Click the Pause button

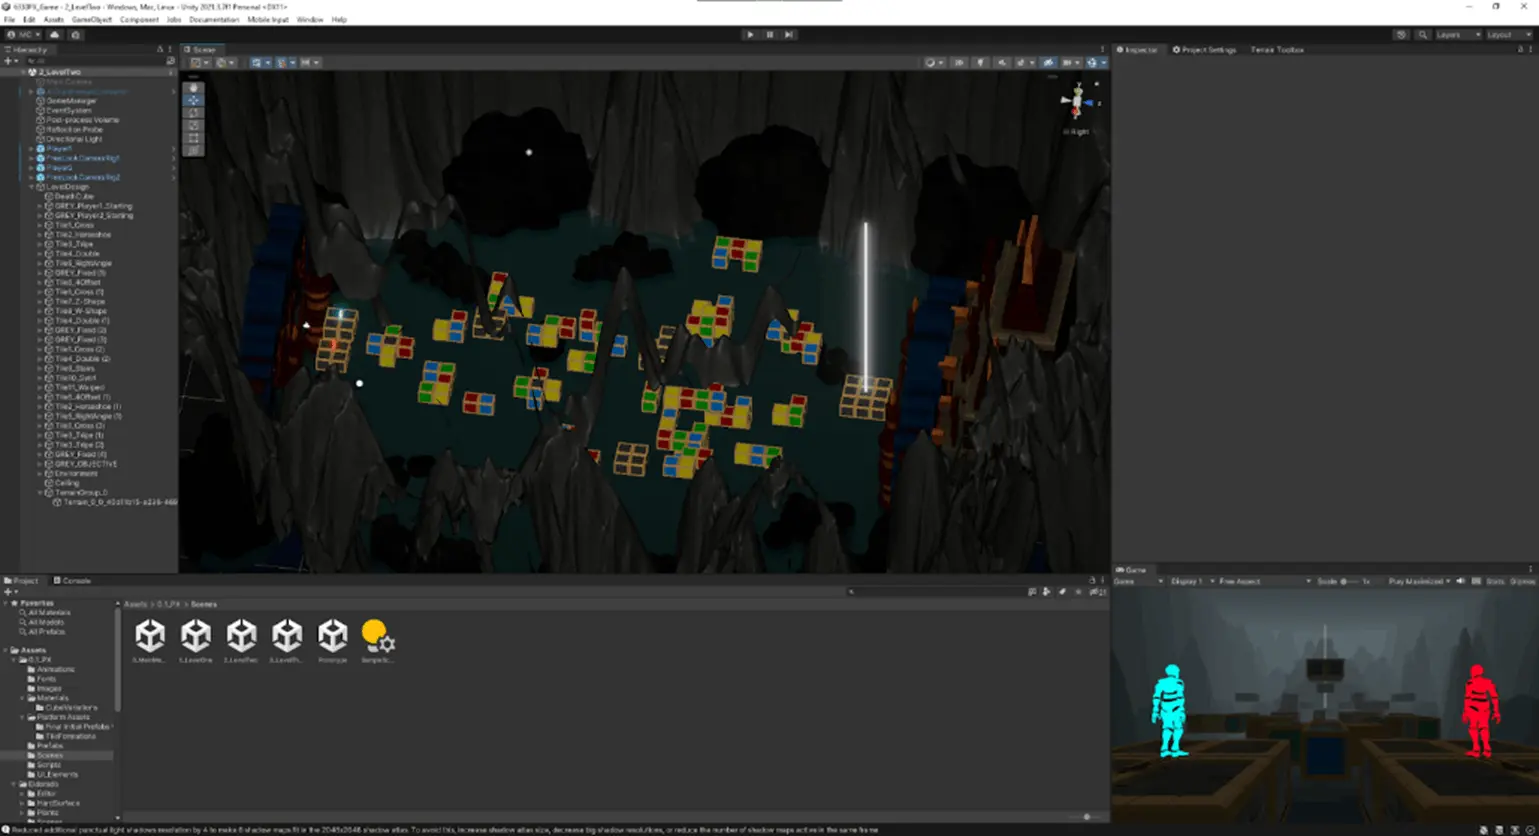coord(770,35)
